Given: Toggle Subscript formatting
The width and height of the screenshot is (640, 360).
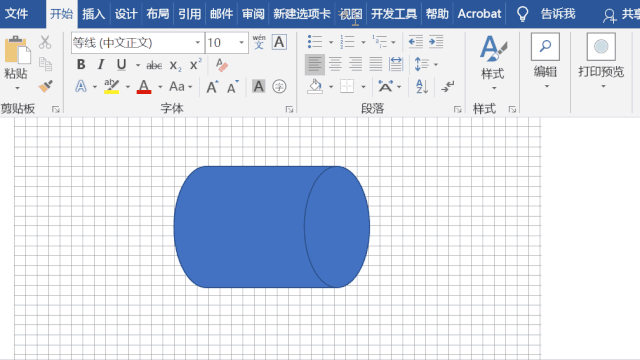Looking at the screenshot, I should [x=176, y=65].
